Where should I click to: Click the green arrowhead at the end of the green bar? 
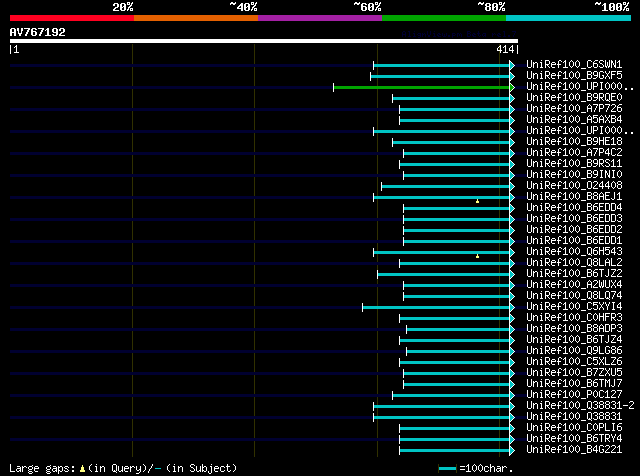pos(512,87)
